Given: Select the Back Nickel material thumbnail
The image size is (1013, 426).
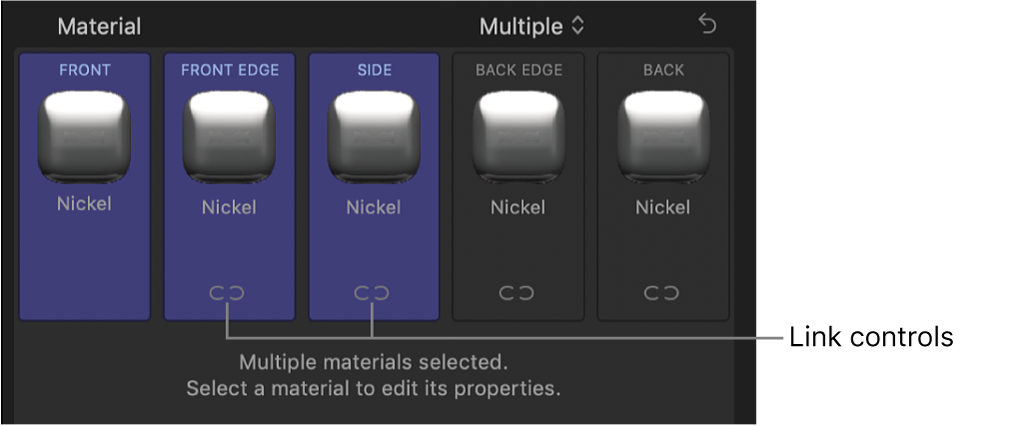Looking at the screenshot, I should point(663,138).
